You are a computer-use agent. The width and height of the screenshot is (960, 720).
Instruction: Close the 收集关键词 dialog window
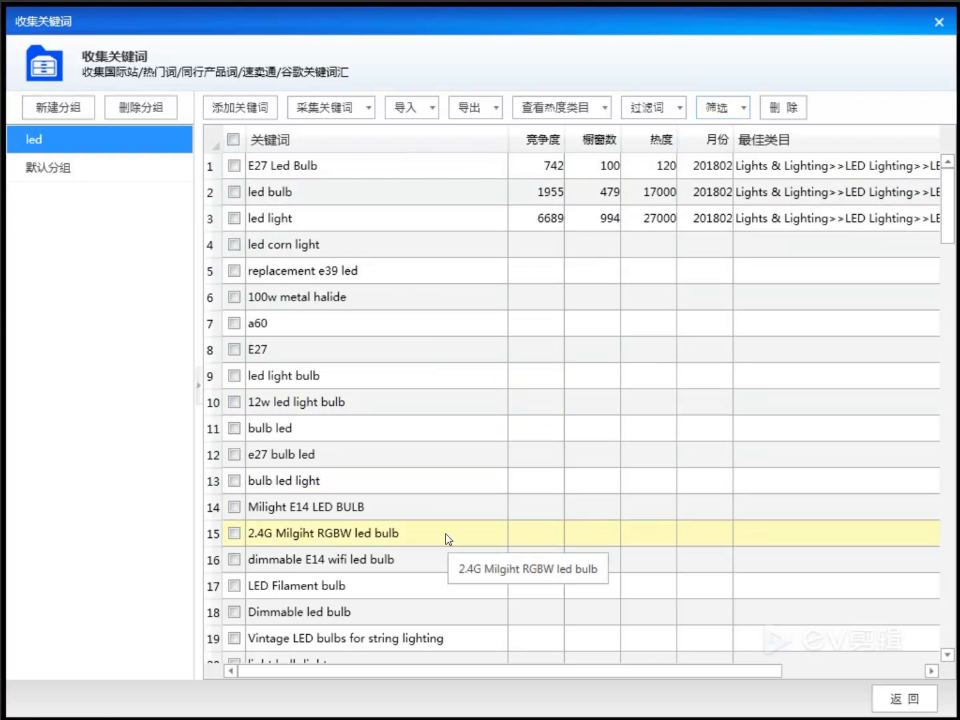click(x=939, y=22)
